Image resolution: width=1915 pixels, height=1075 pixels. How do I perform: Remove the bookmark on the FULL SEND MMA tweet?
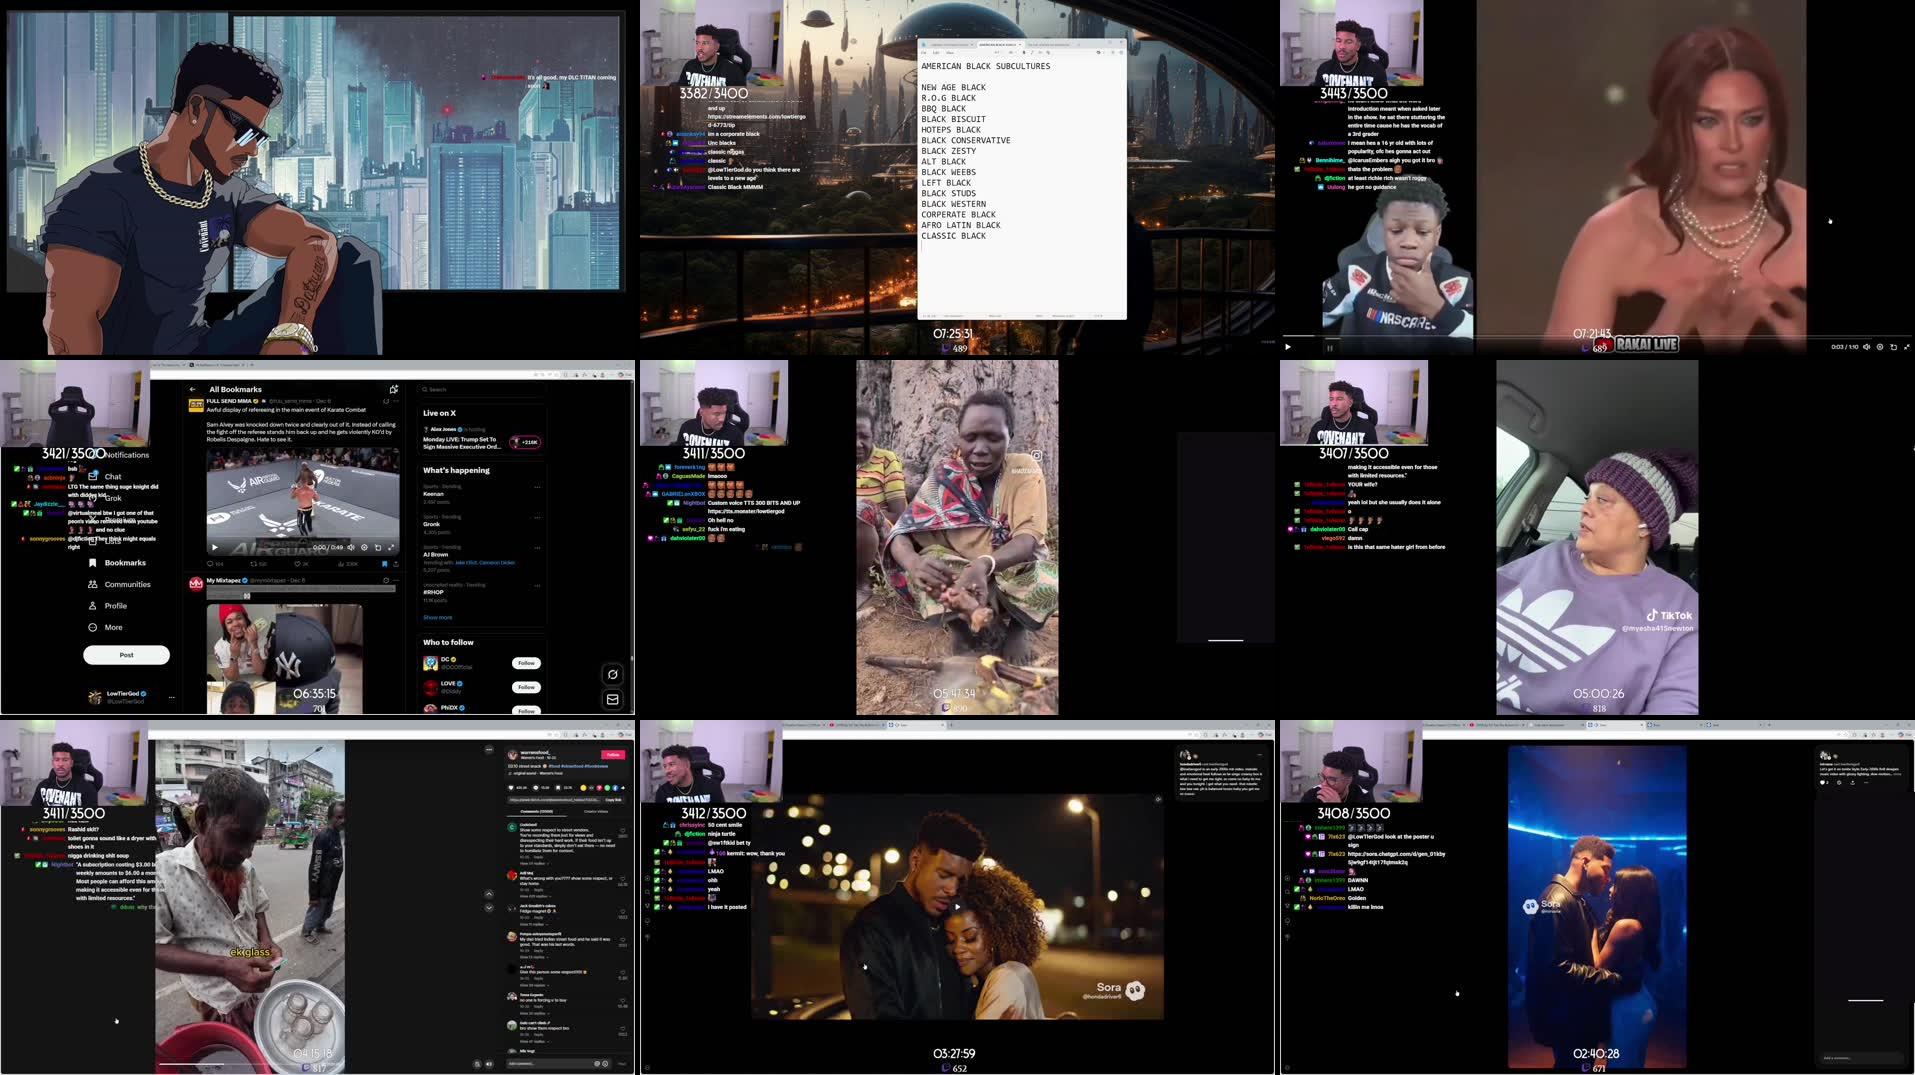point(385,564)
